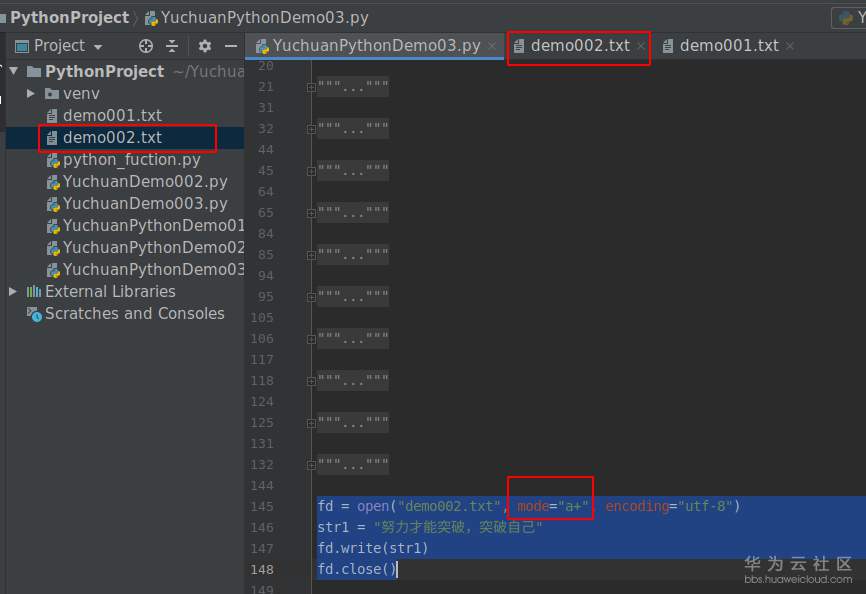Expand folded docstring at line 118
Screen dimensions: 866x594
(x=311, y=381)
